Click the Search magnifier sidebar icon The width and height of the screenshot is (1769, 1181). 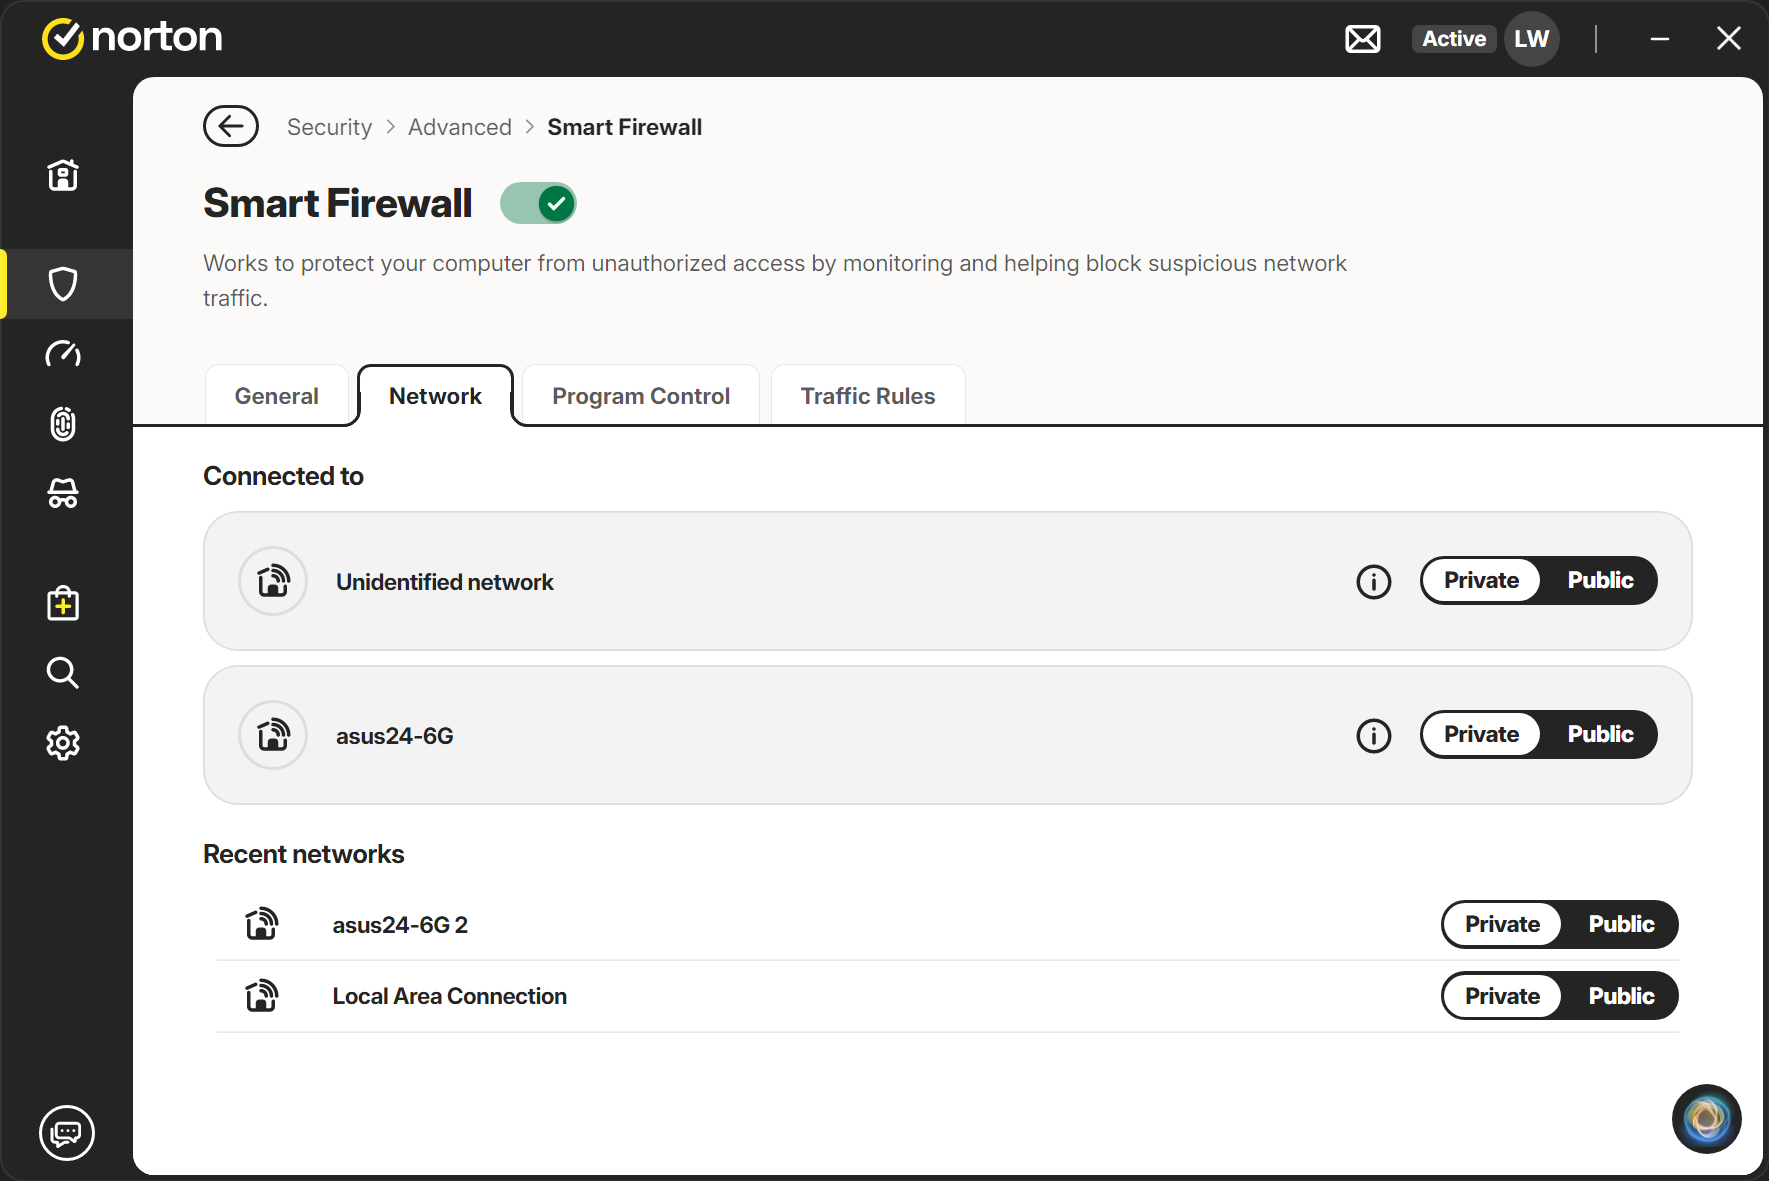click(63, 673)
